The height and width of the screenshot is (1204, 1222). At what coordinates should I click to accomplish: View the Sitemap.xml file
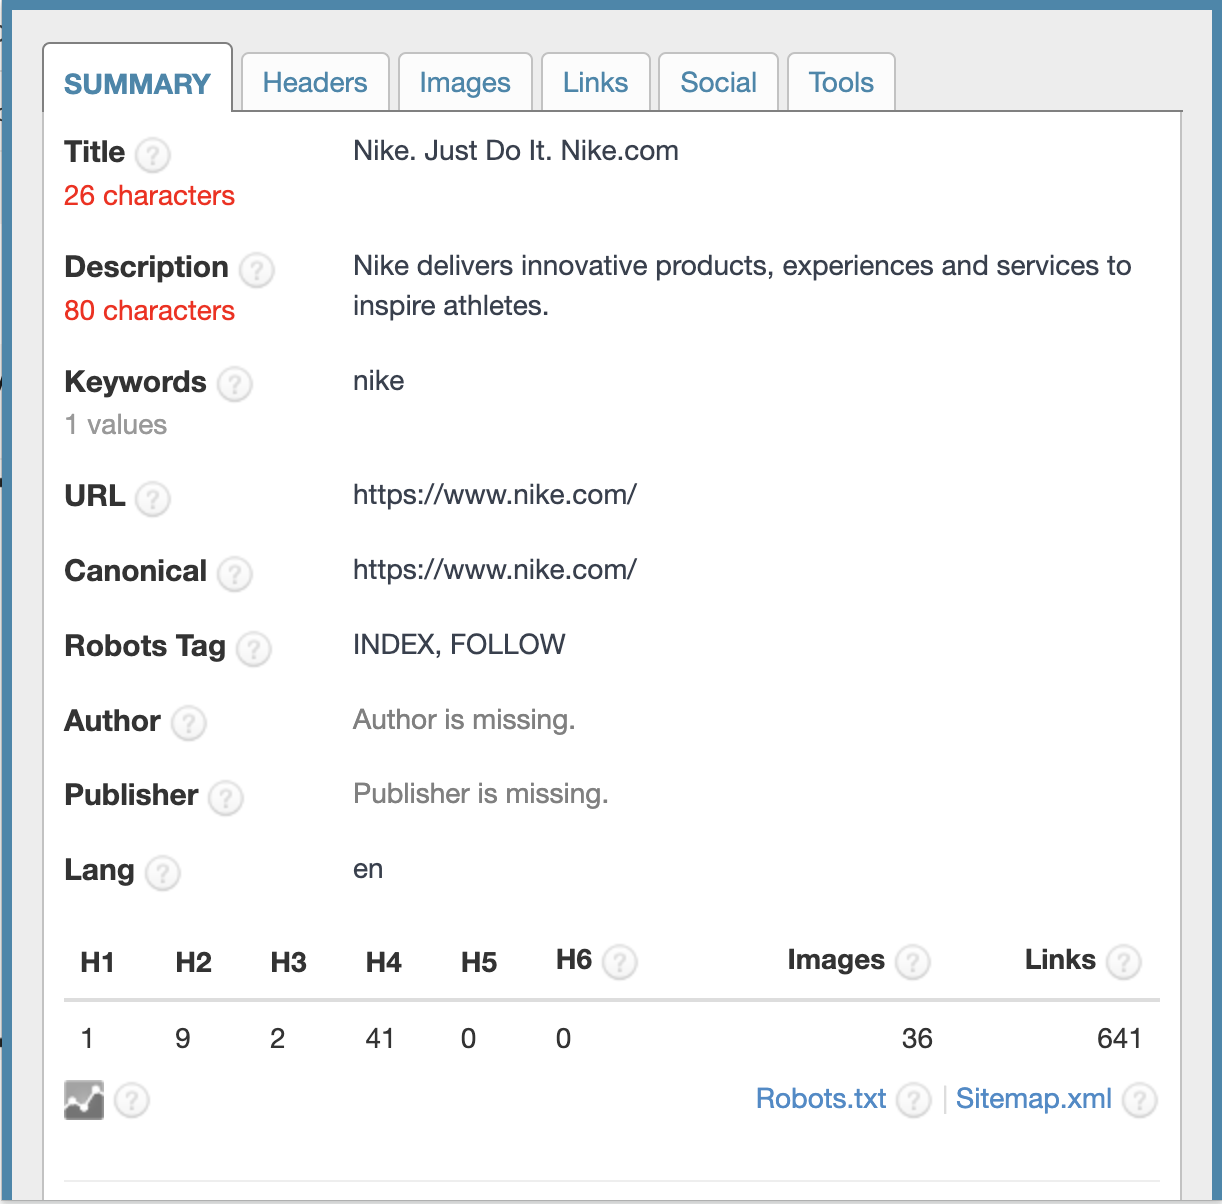1034,1099
